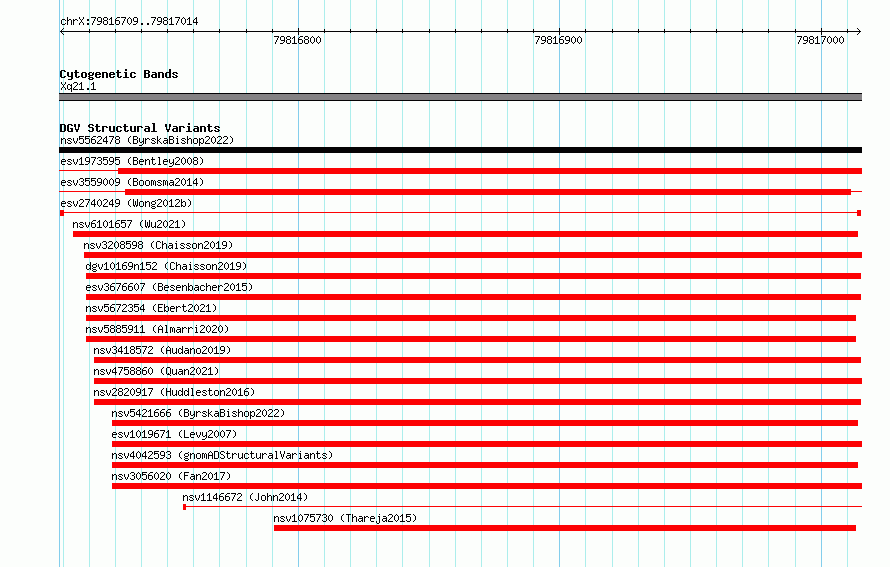This screenshot has height=567, width=890.
Task: Select nsv3056020 (Fan2017) label
Action: click(x=171, y=476)
